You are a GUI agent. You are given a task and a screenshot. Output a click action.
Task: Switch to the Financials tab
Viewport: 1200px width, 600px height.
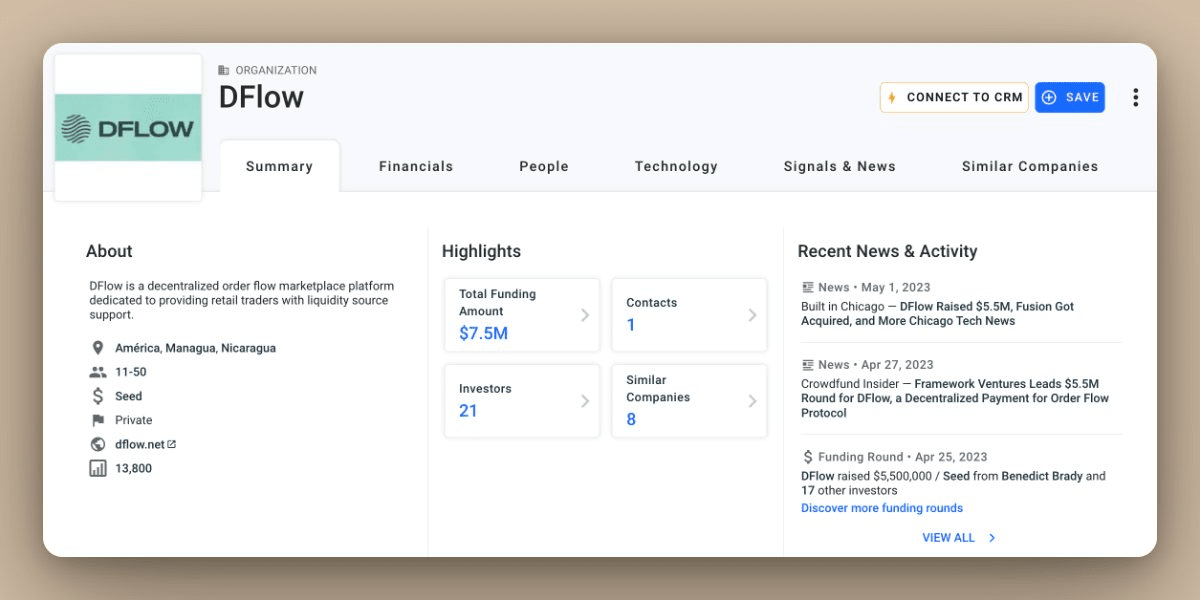point(416,167)
